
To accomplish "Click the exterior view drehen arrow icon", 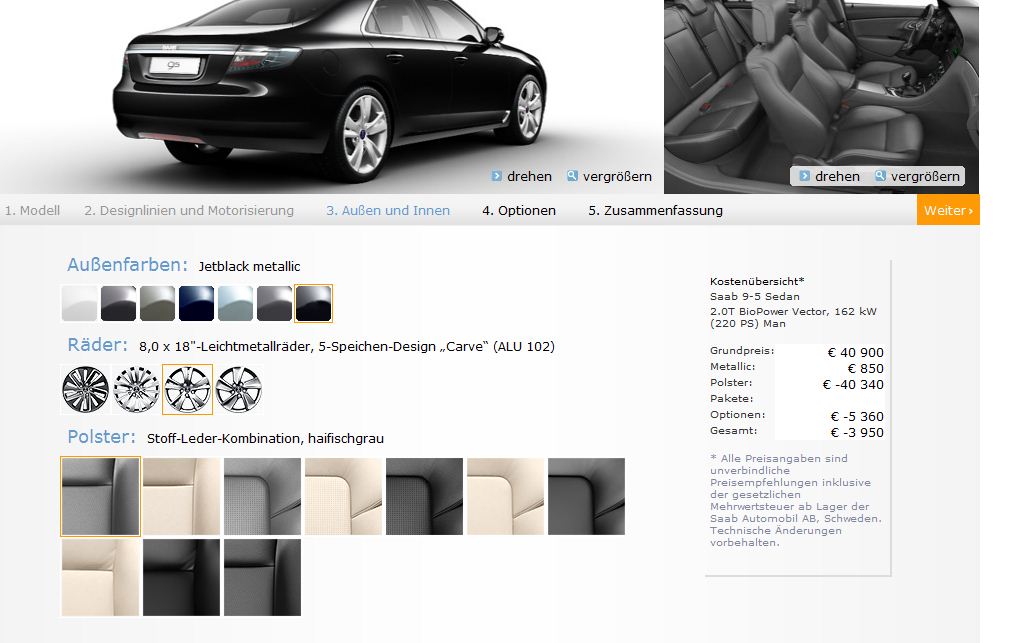I will (496, 176).
